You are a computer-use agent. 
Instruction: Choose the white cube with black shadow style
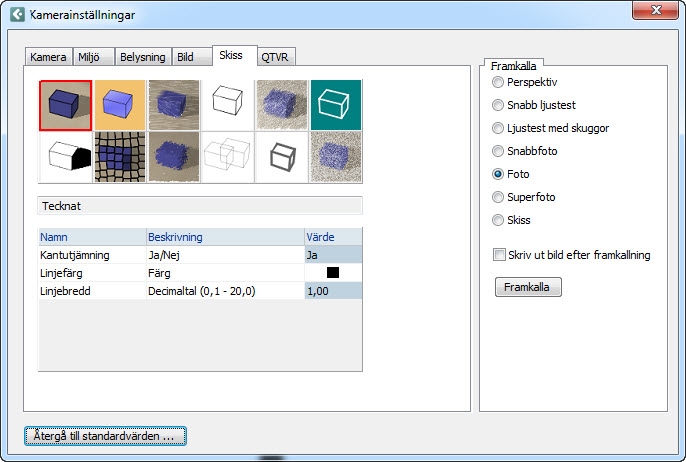point(66,157)
